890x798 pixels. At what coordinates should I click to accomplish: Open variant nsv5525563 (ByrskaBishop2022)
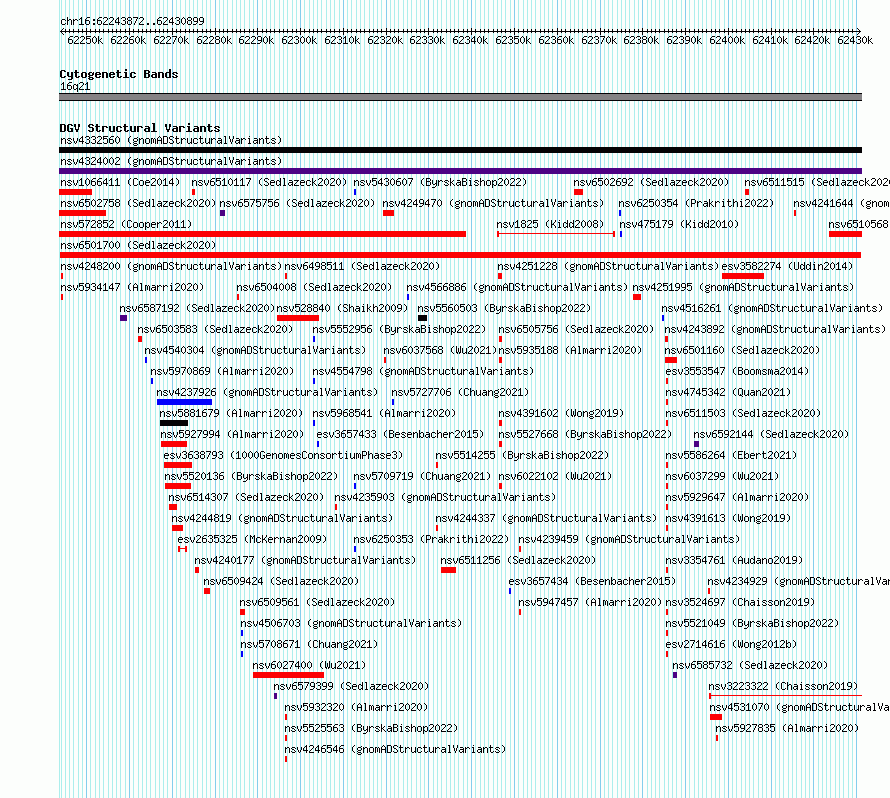click(371, 728)
